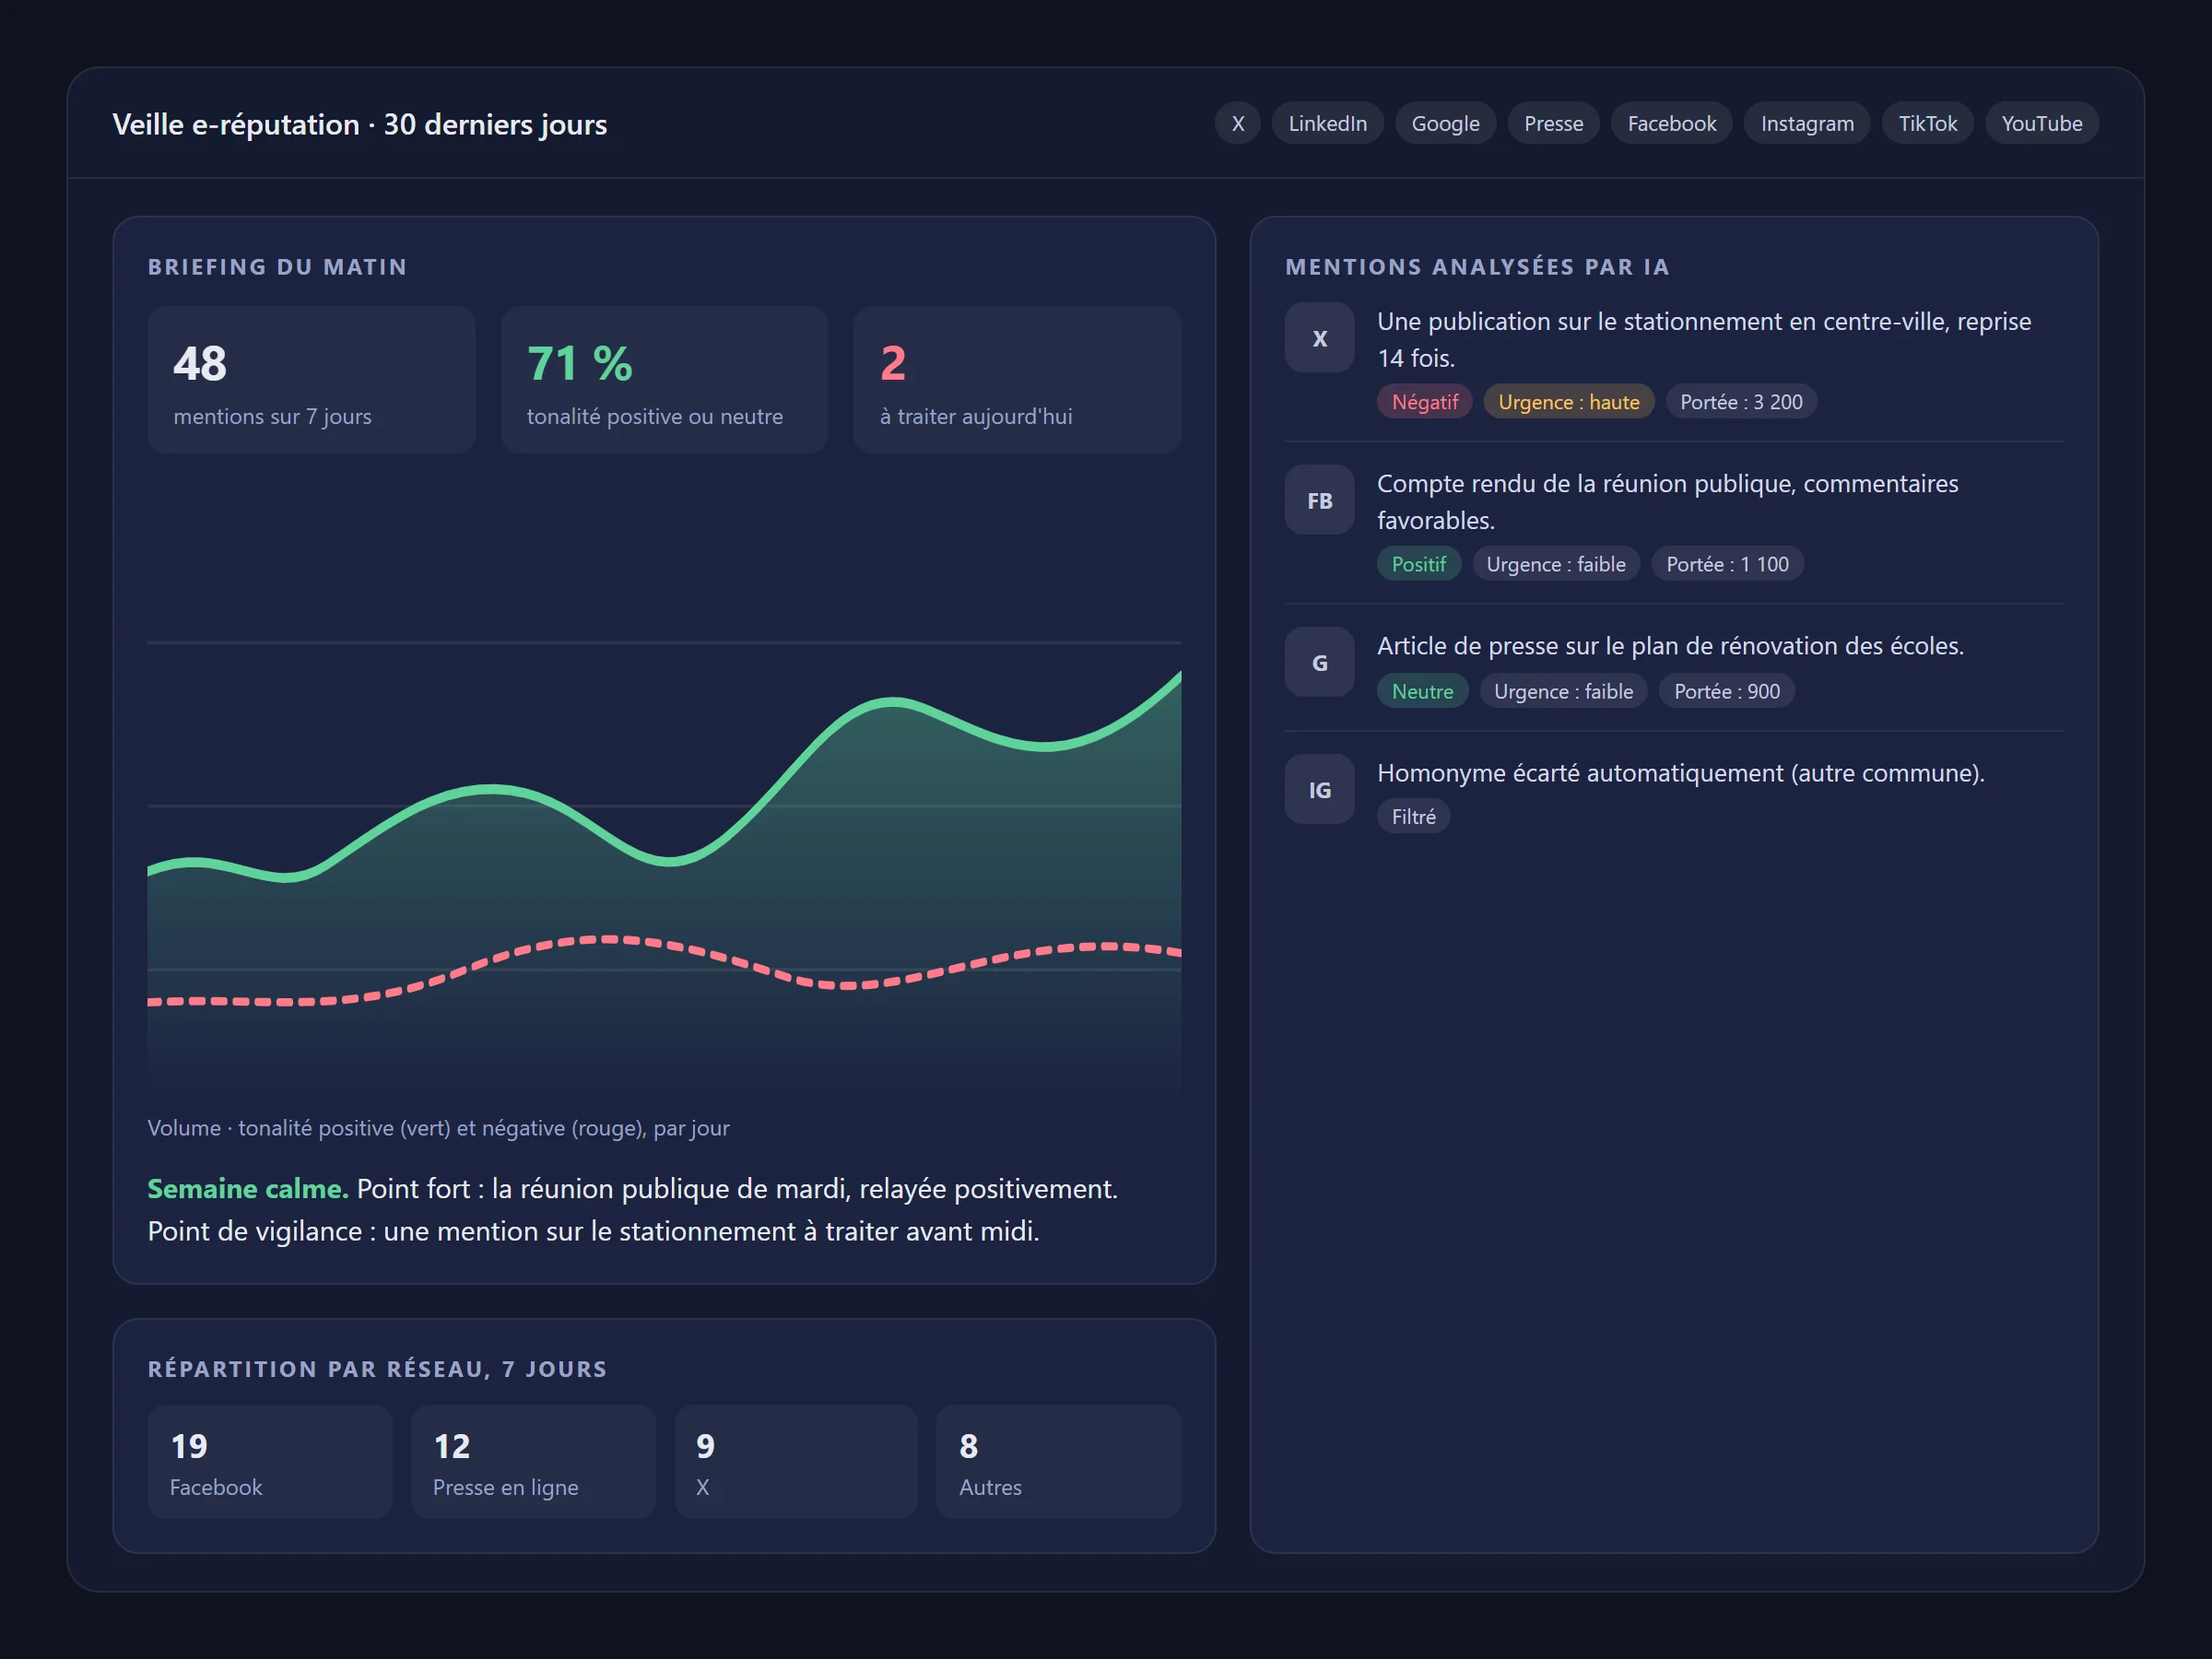This screenshot has height=1659, width=2212.
Task: Click the Urgence : haute tag
Action: coord(1568,402)
